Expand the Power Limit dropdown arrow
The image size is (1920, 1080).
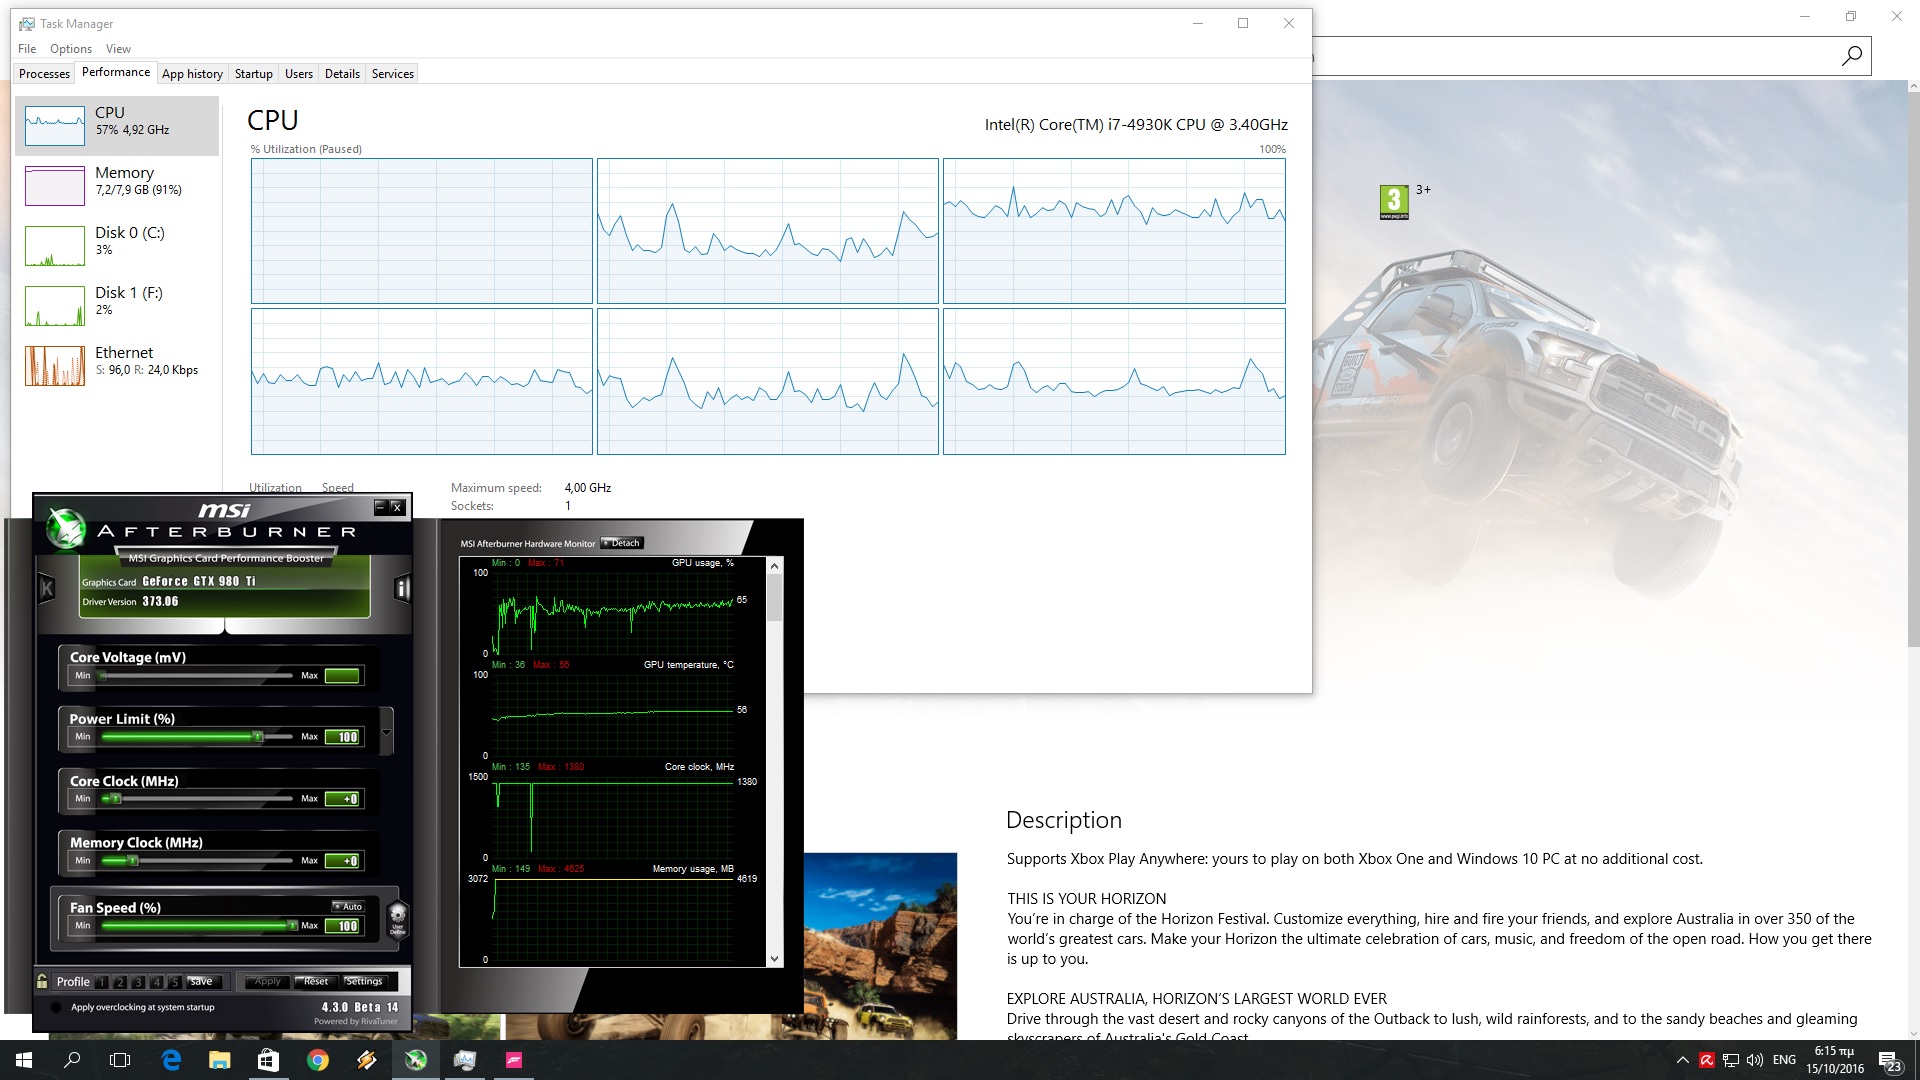click(x=386, y=733)
